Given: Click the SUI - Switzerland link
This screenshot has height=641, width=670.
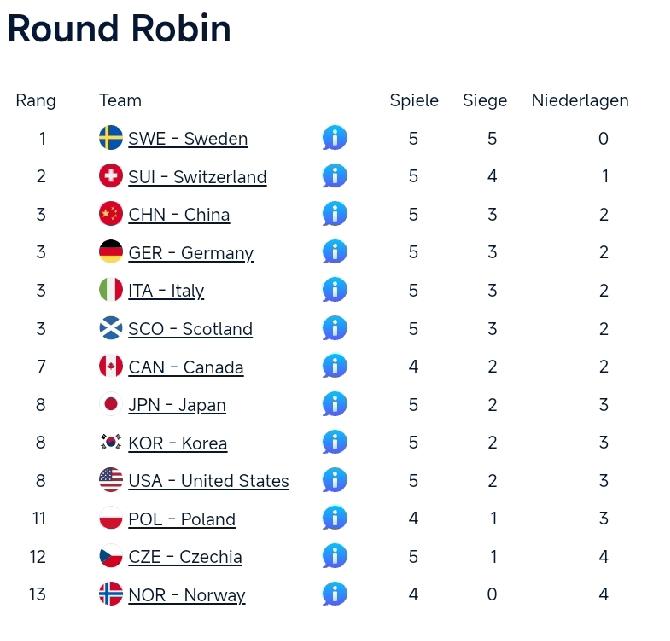Looking at the screenshot, I should point(197,177).
